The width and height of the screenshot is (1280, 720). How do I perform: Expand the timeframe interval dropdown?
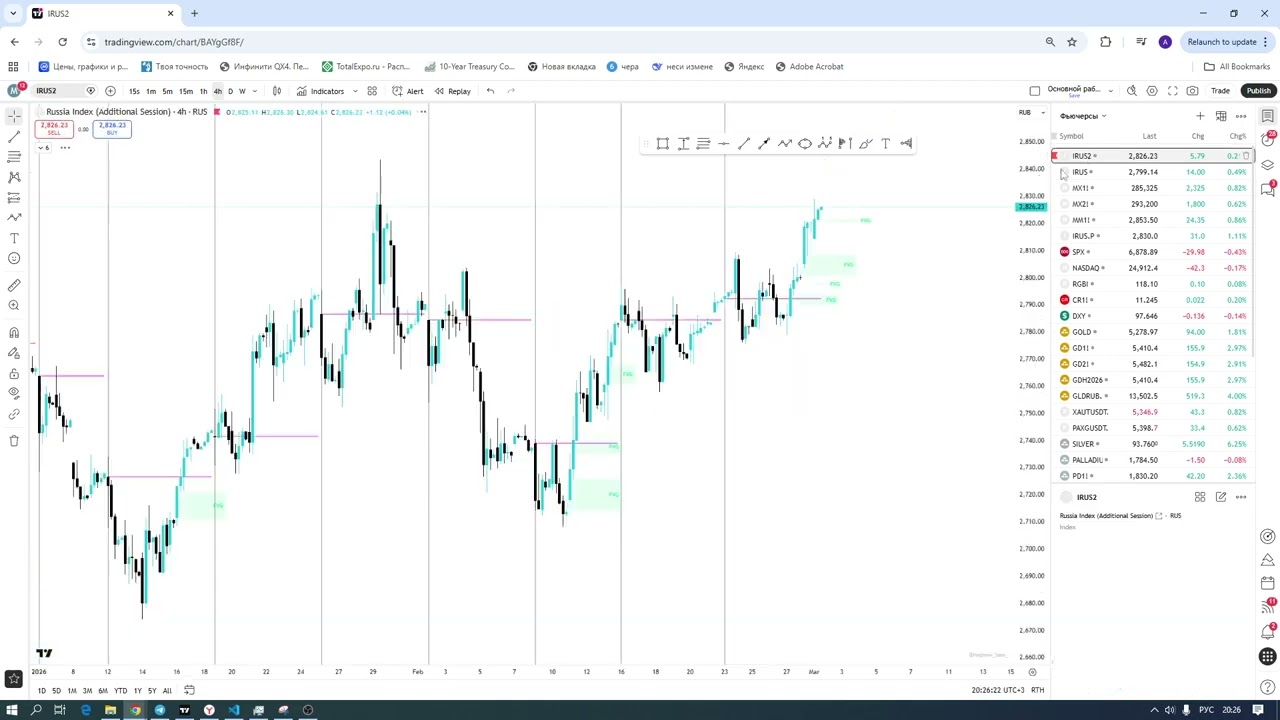coord(256,91)
